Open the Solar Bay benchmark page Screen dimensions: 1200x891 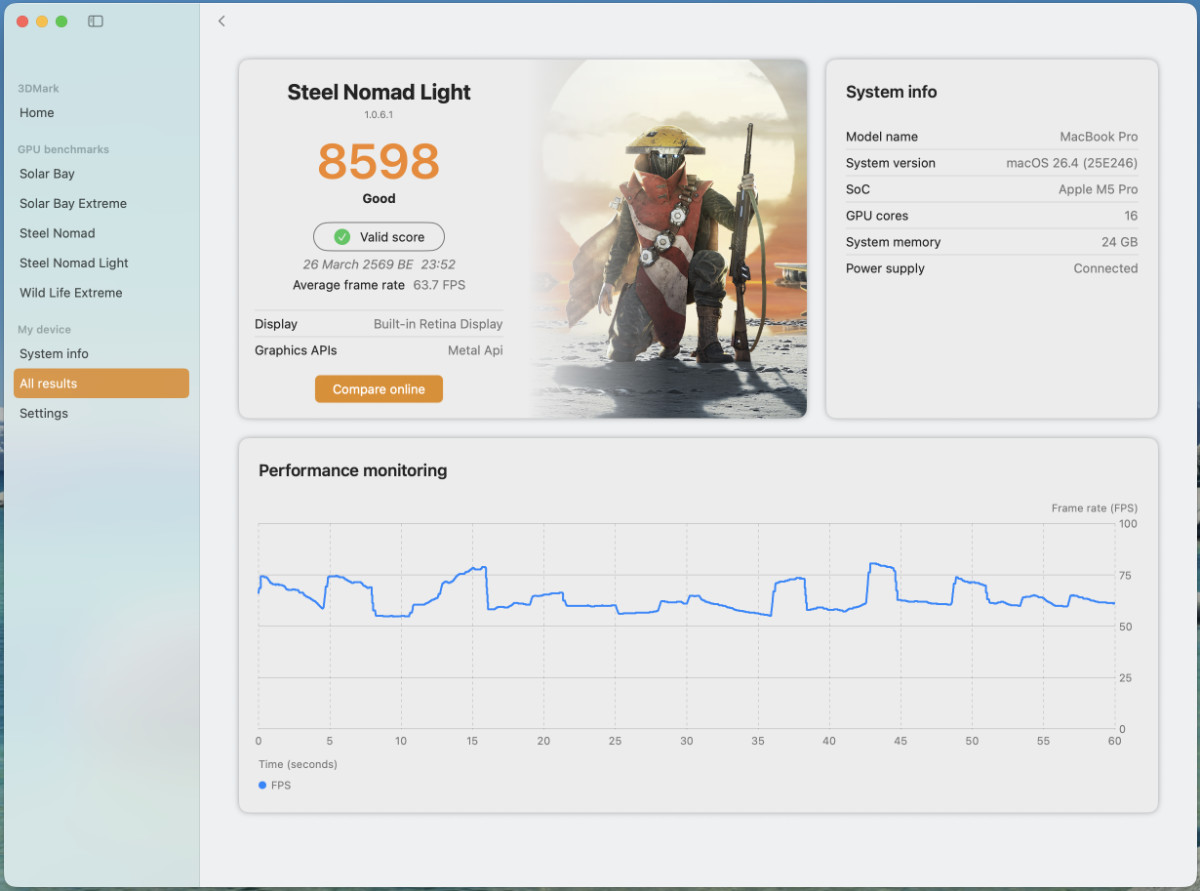point(46,174)
